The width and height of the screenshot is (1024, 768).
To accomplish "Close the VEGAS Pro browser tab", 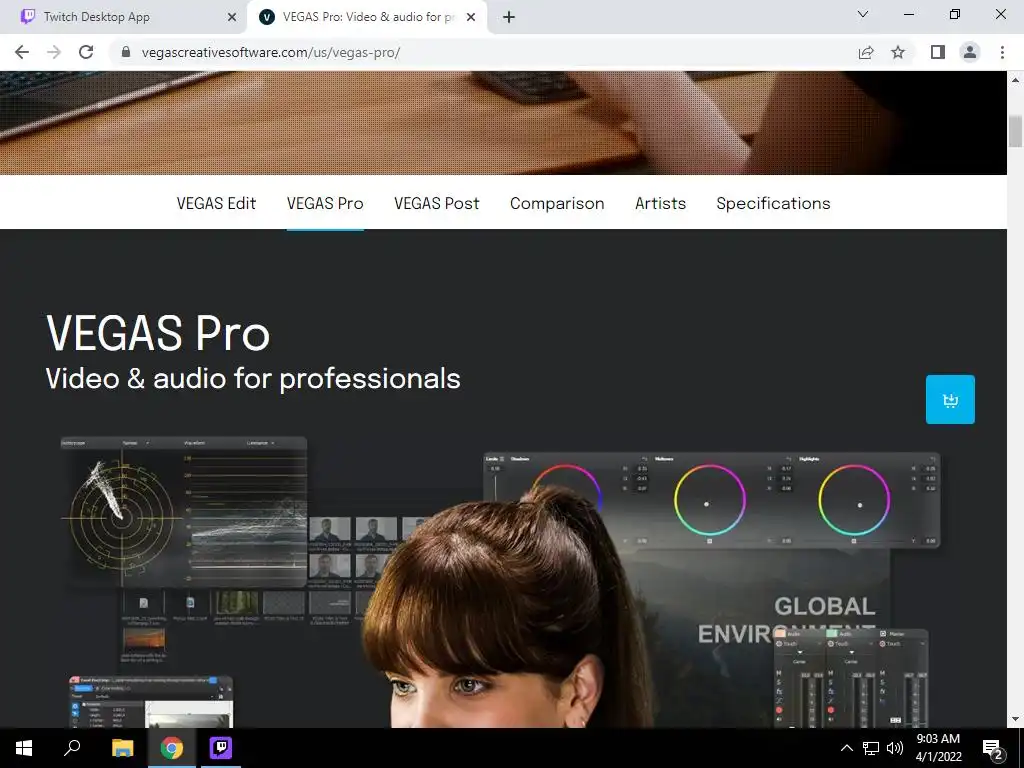I will [x=471, y=17].
